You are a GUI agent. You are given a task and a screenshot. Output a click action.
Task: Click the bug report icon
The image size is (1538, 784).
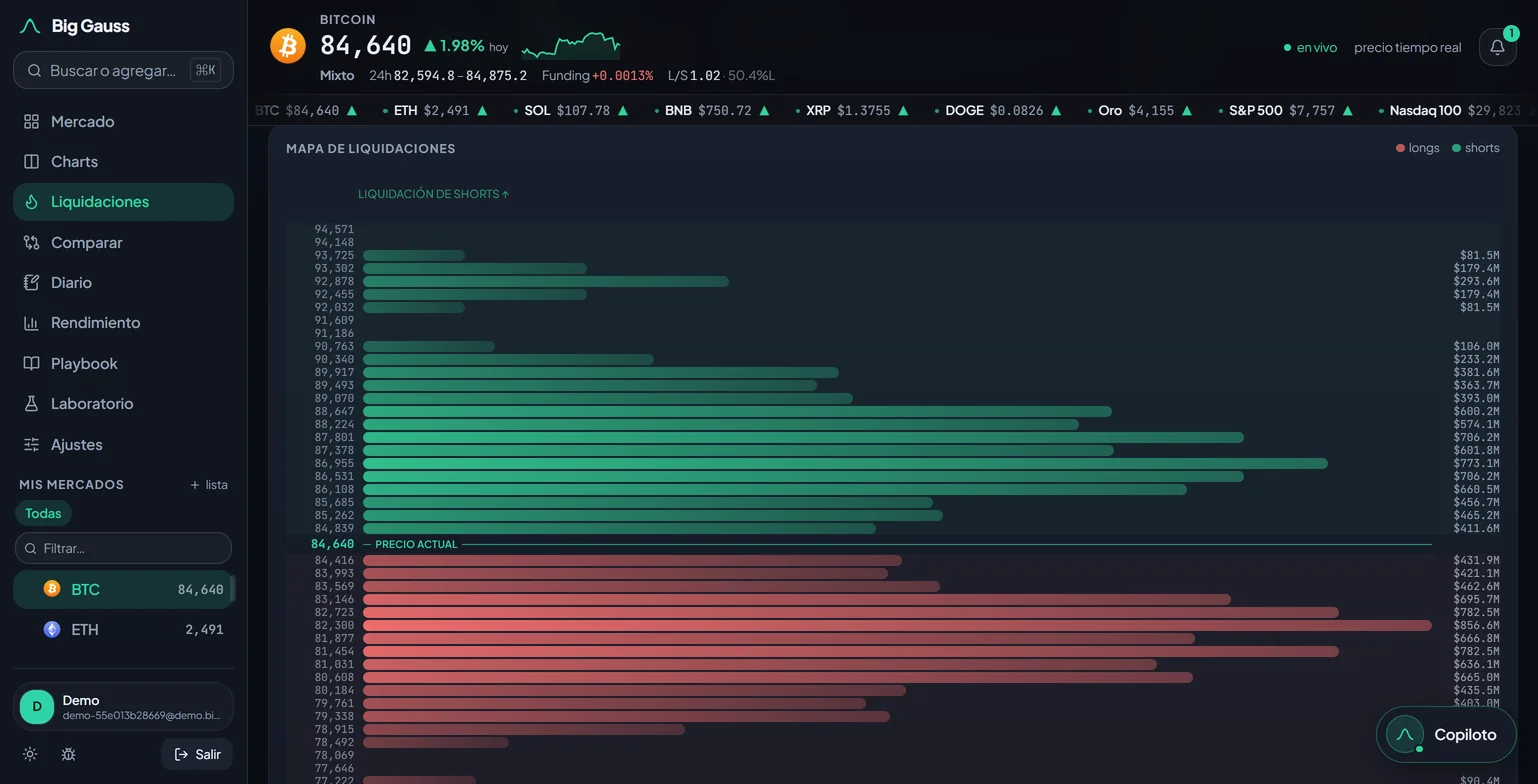(68, 754)
